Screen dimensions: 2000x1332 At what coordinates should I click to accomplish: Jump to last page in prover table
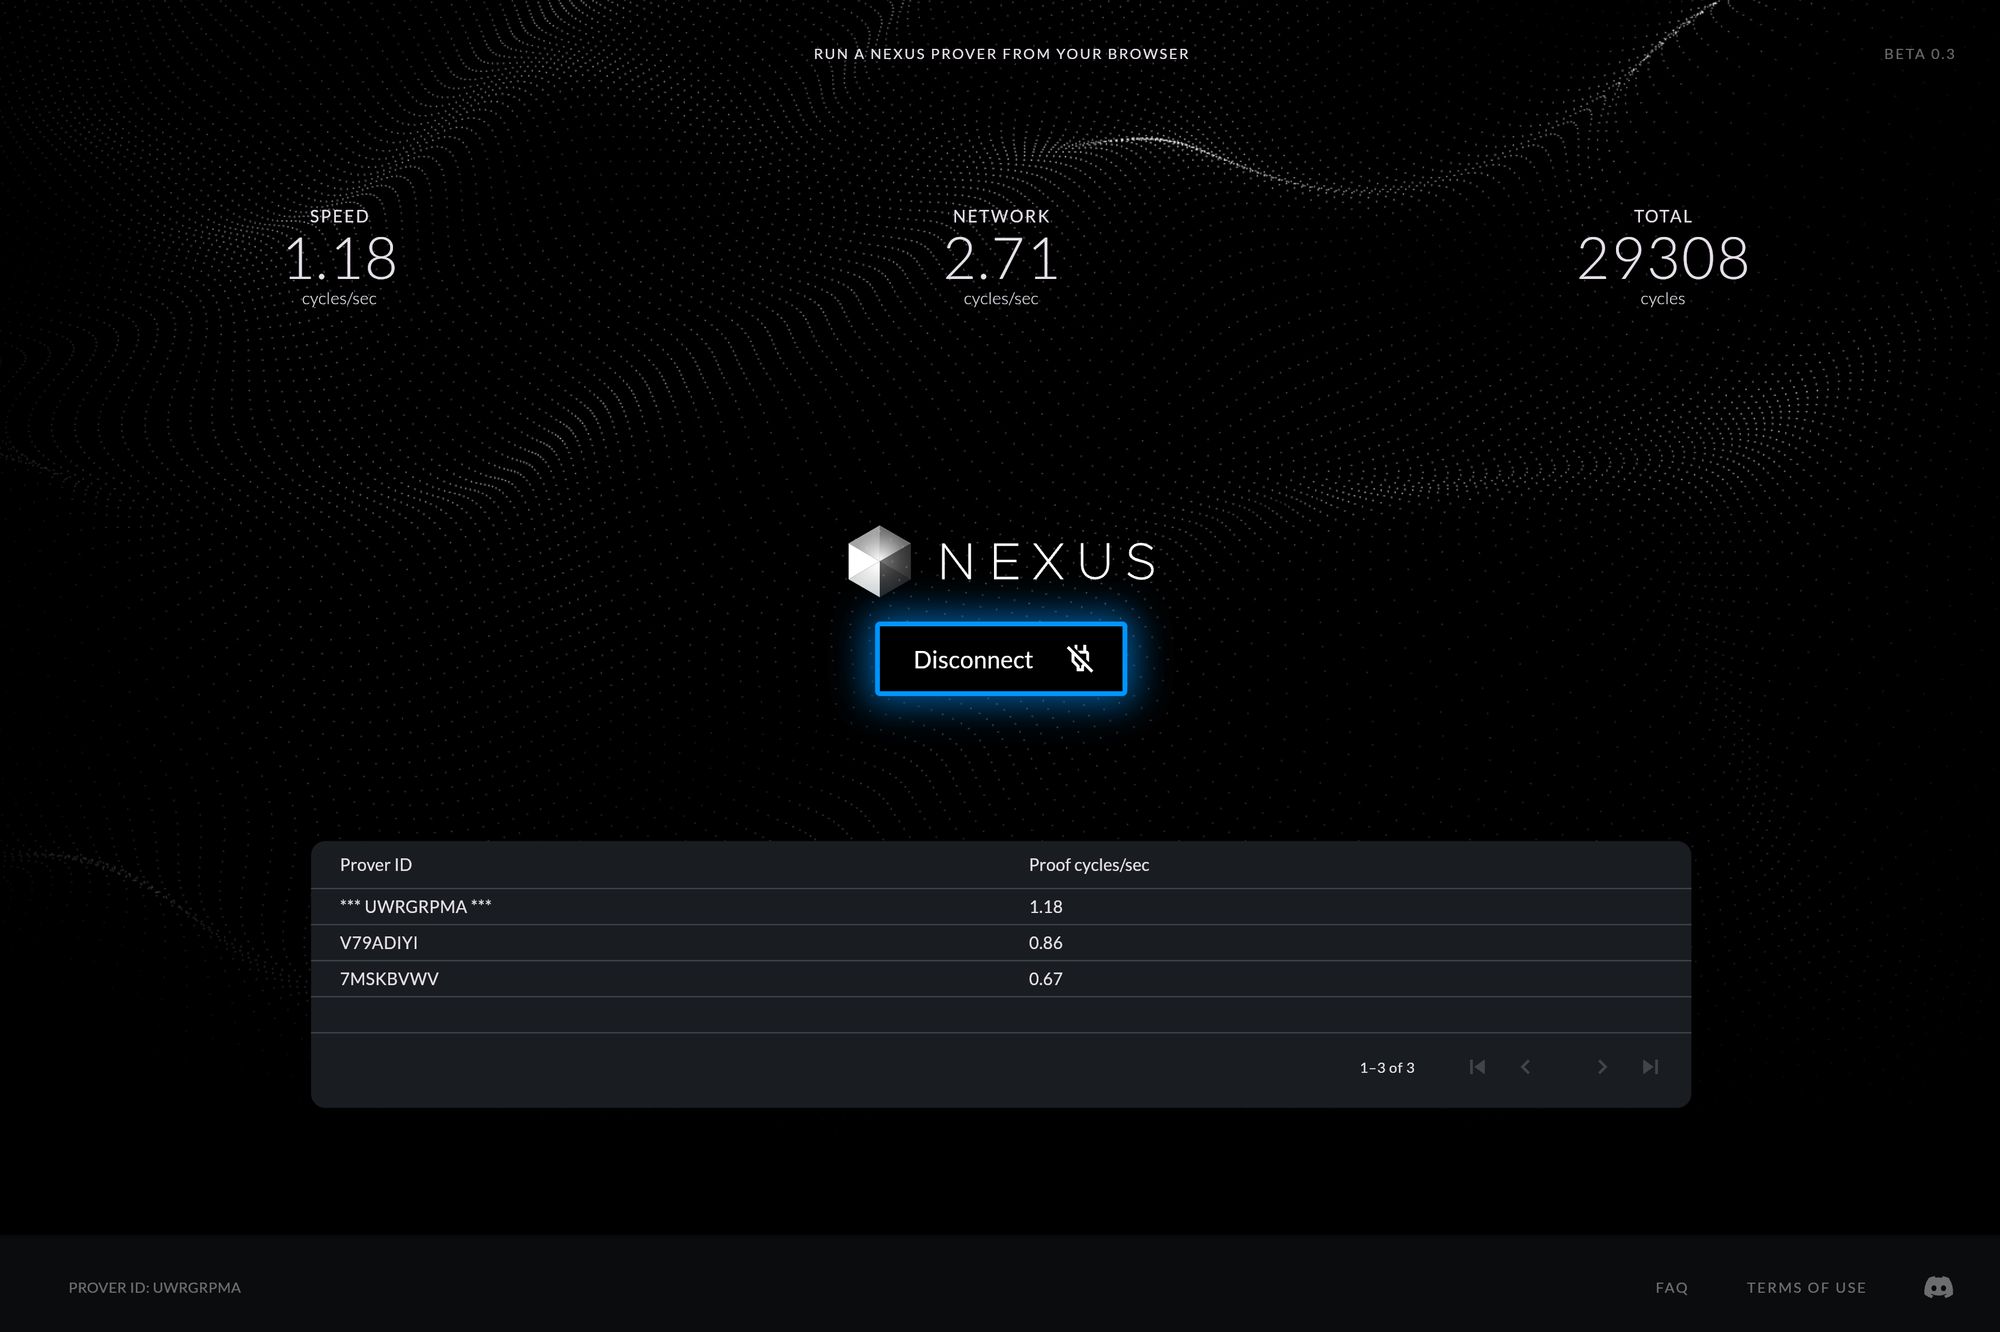1650,1067
